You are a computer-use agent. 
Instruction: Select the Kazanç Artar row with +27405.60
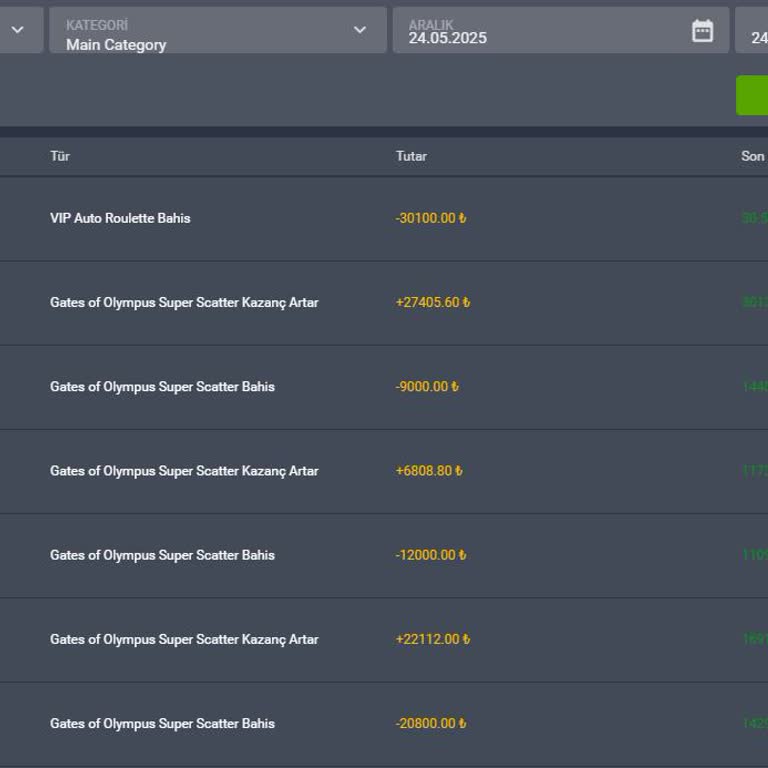(x=384, y=303)
